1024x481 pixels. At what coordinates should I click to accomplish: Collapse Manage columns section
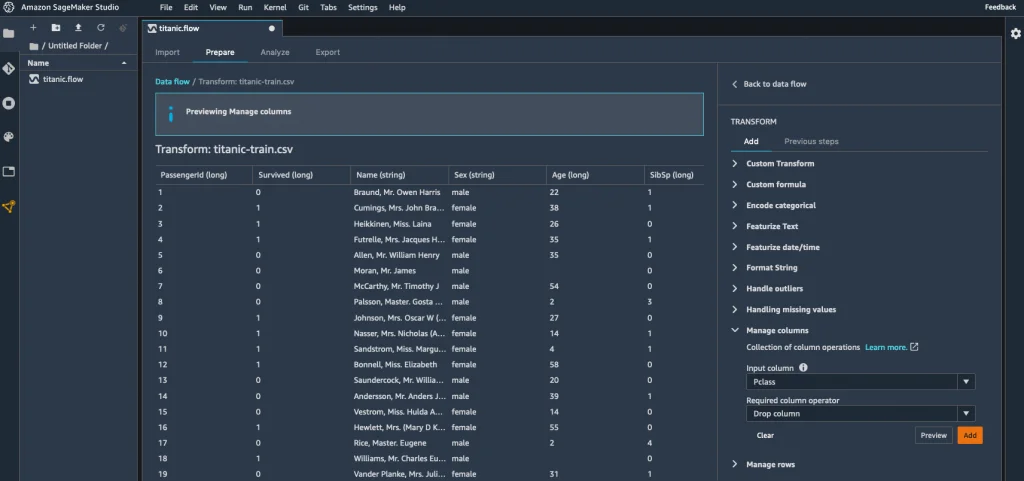[777, 330]
